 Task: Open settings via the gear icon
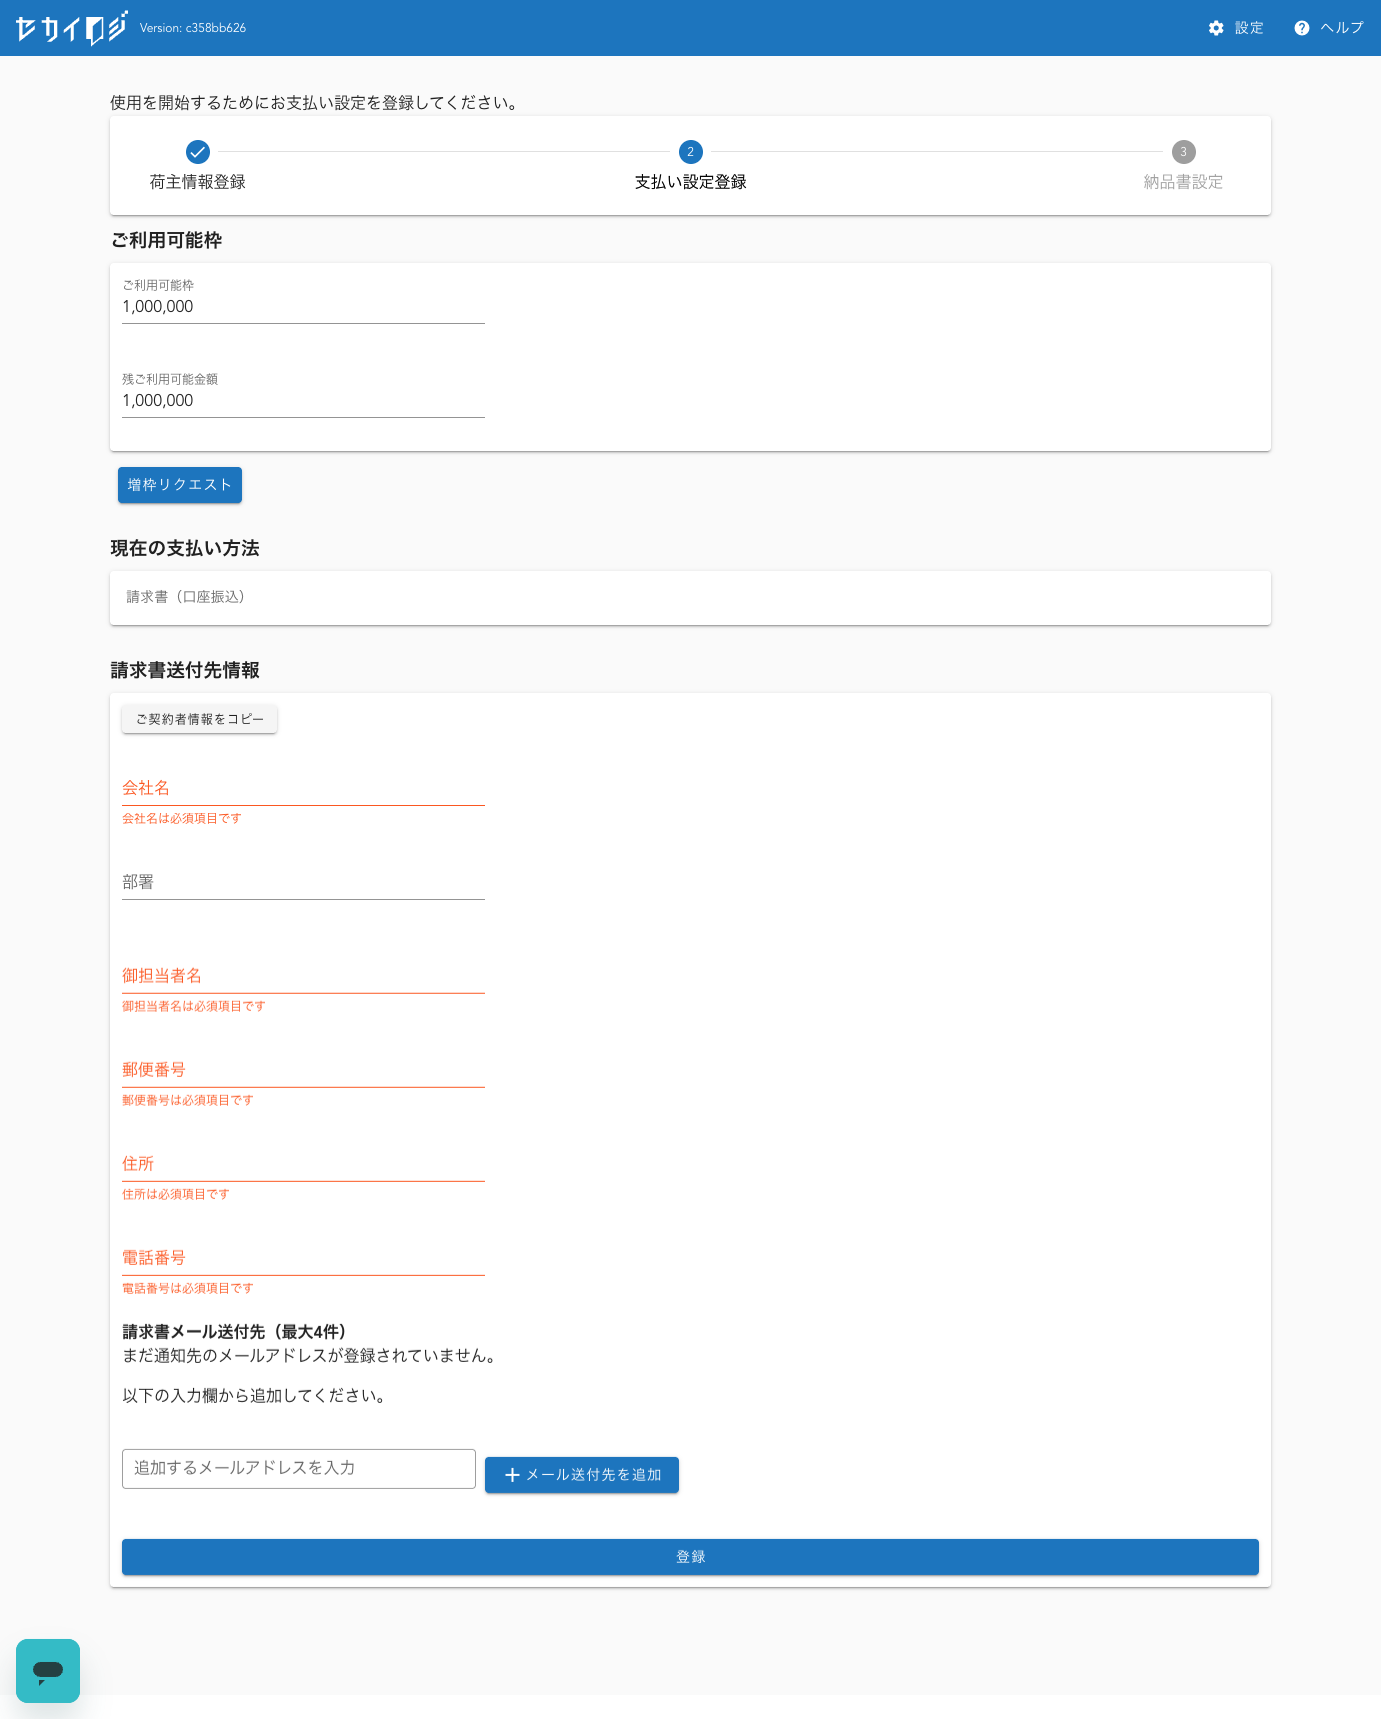(1216, 28)
